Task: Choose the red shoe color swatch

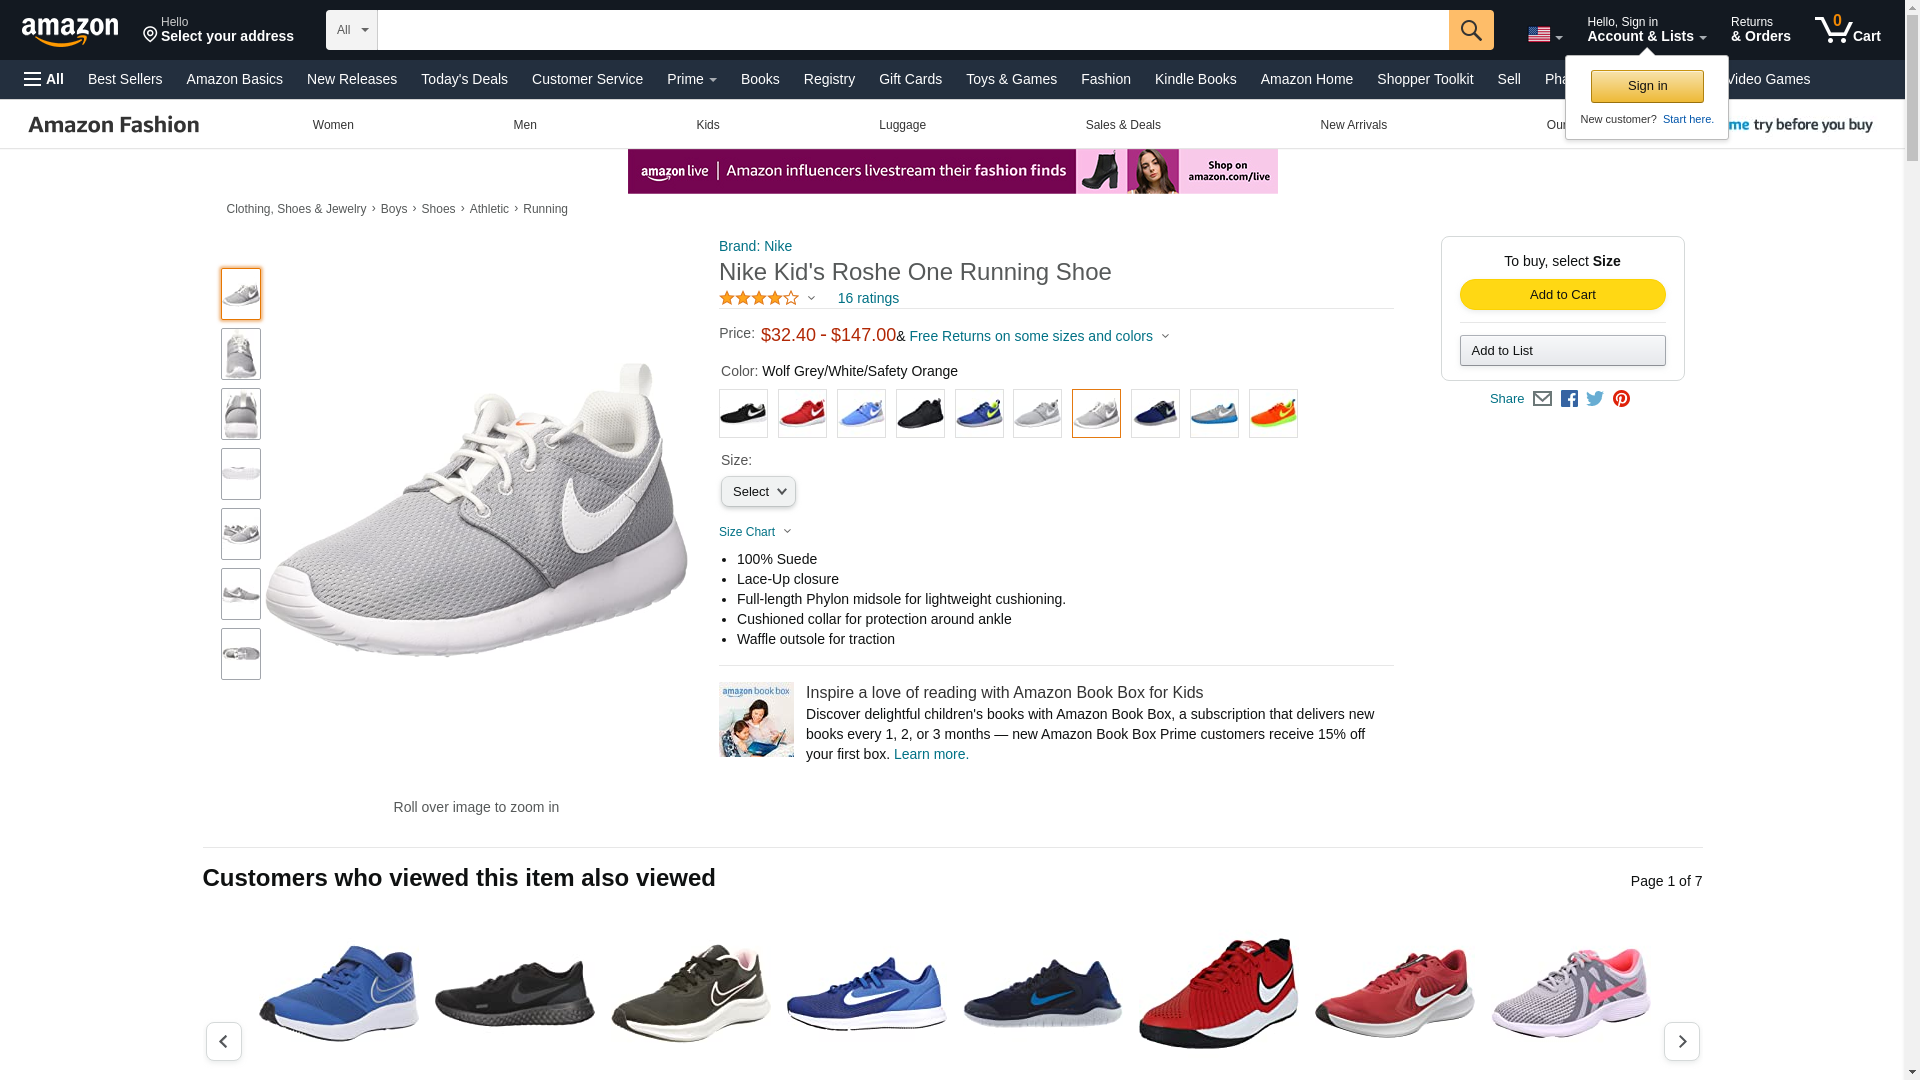Action: click(802, 413)
